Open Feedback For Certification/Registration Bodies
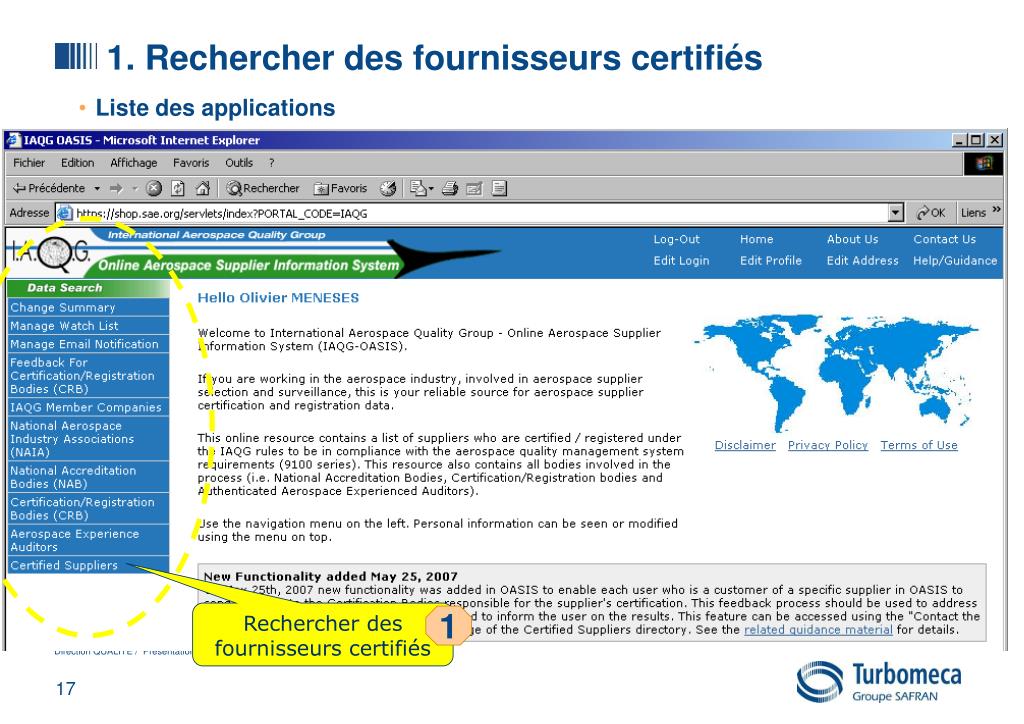The image size is (1024, 724). point(88,375)
